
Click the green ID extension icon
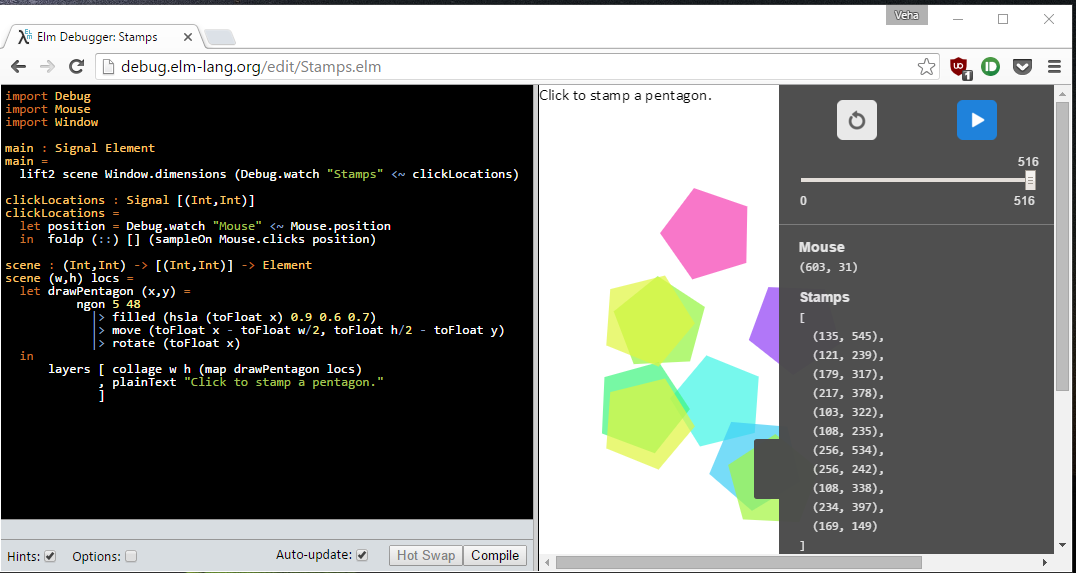[990, 67]
